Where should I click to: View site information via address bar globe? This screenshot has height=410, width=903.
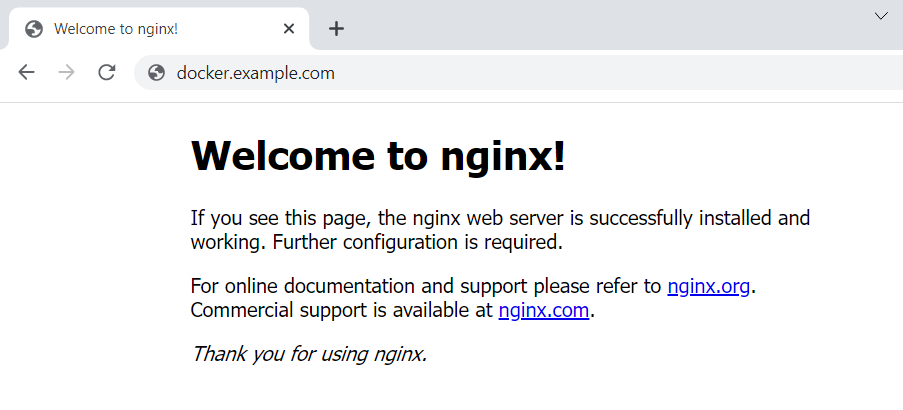(x=156, y=73)
